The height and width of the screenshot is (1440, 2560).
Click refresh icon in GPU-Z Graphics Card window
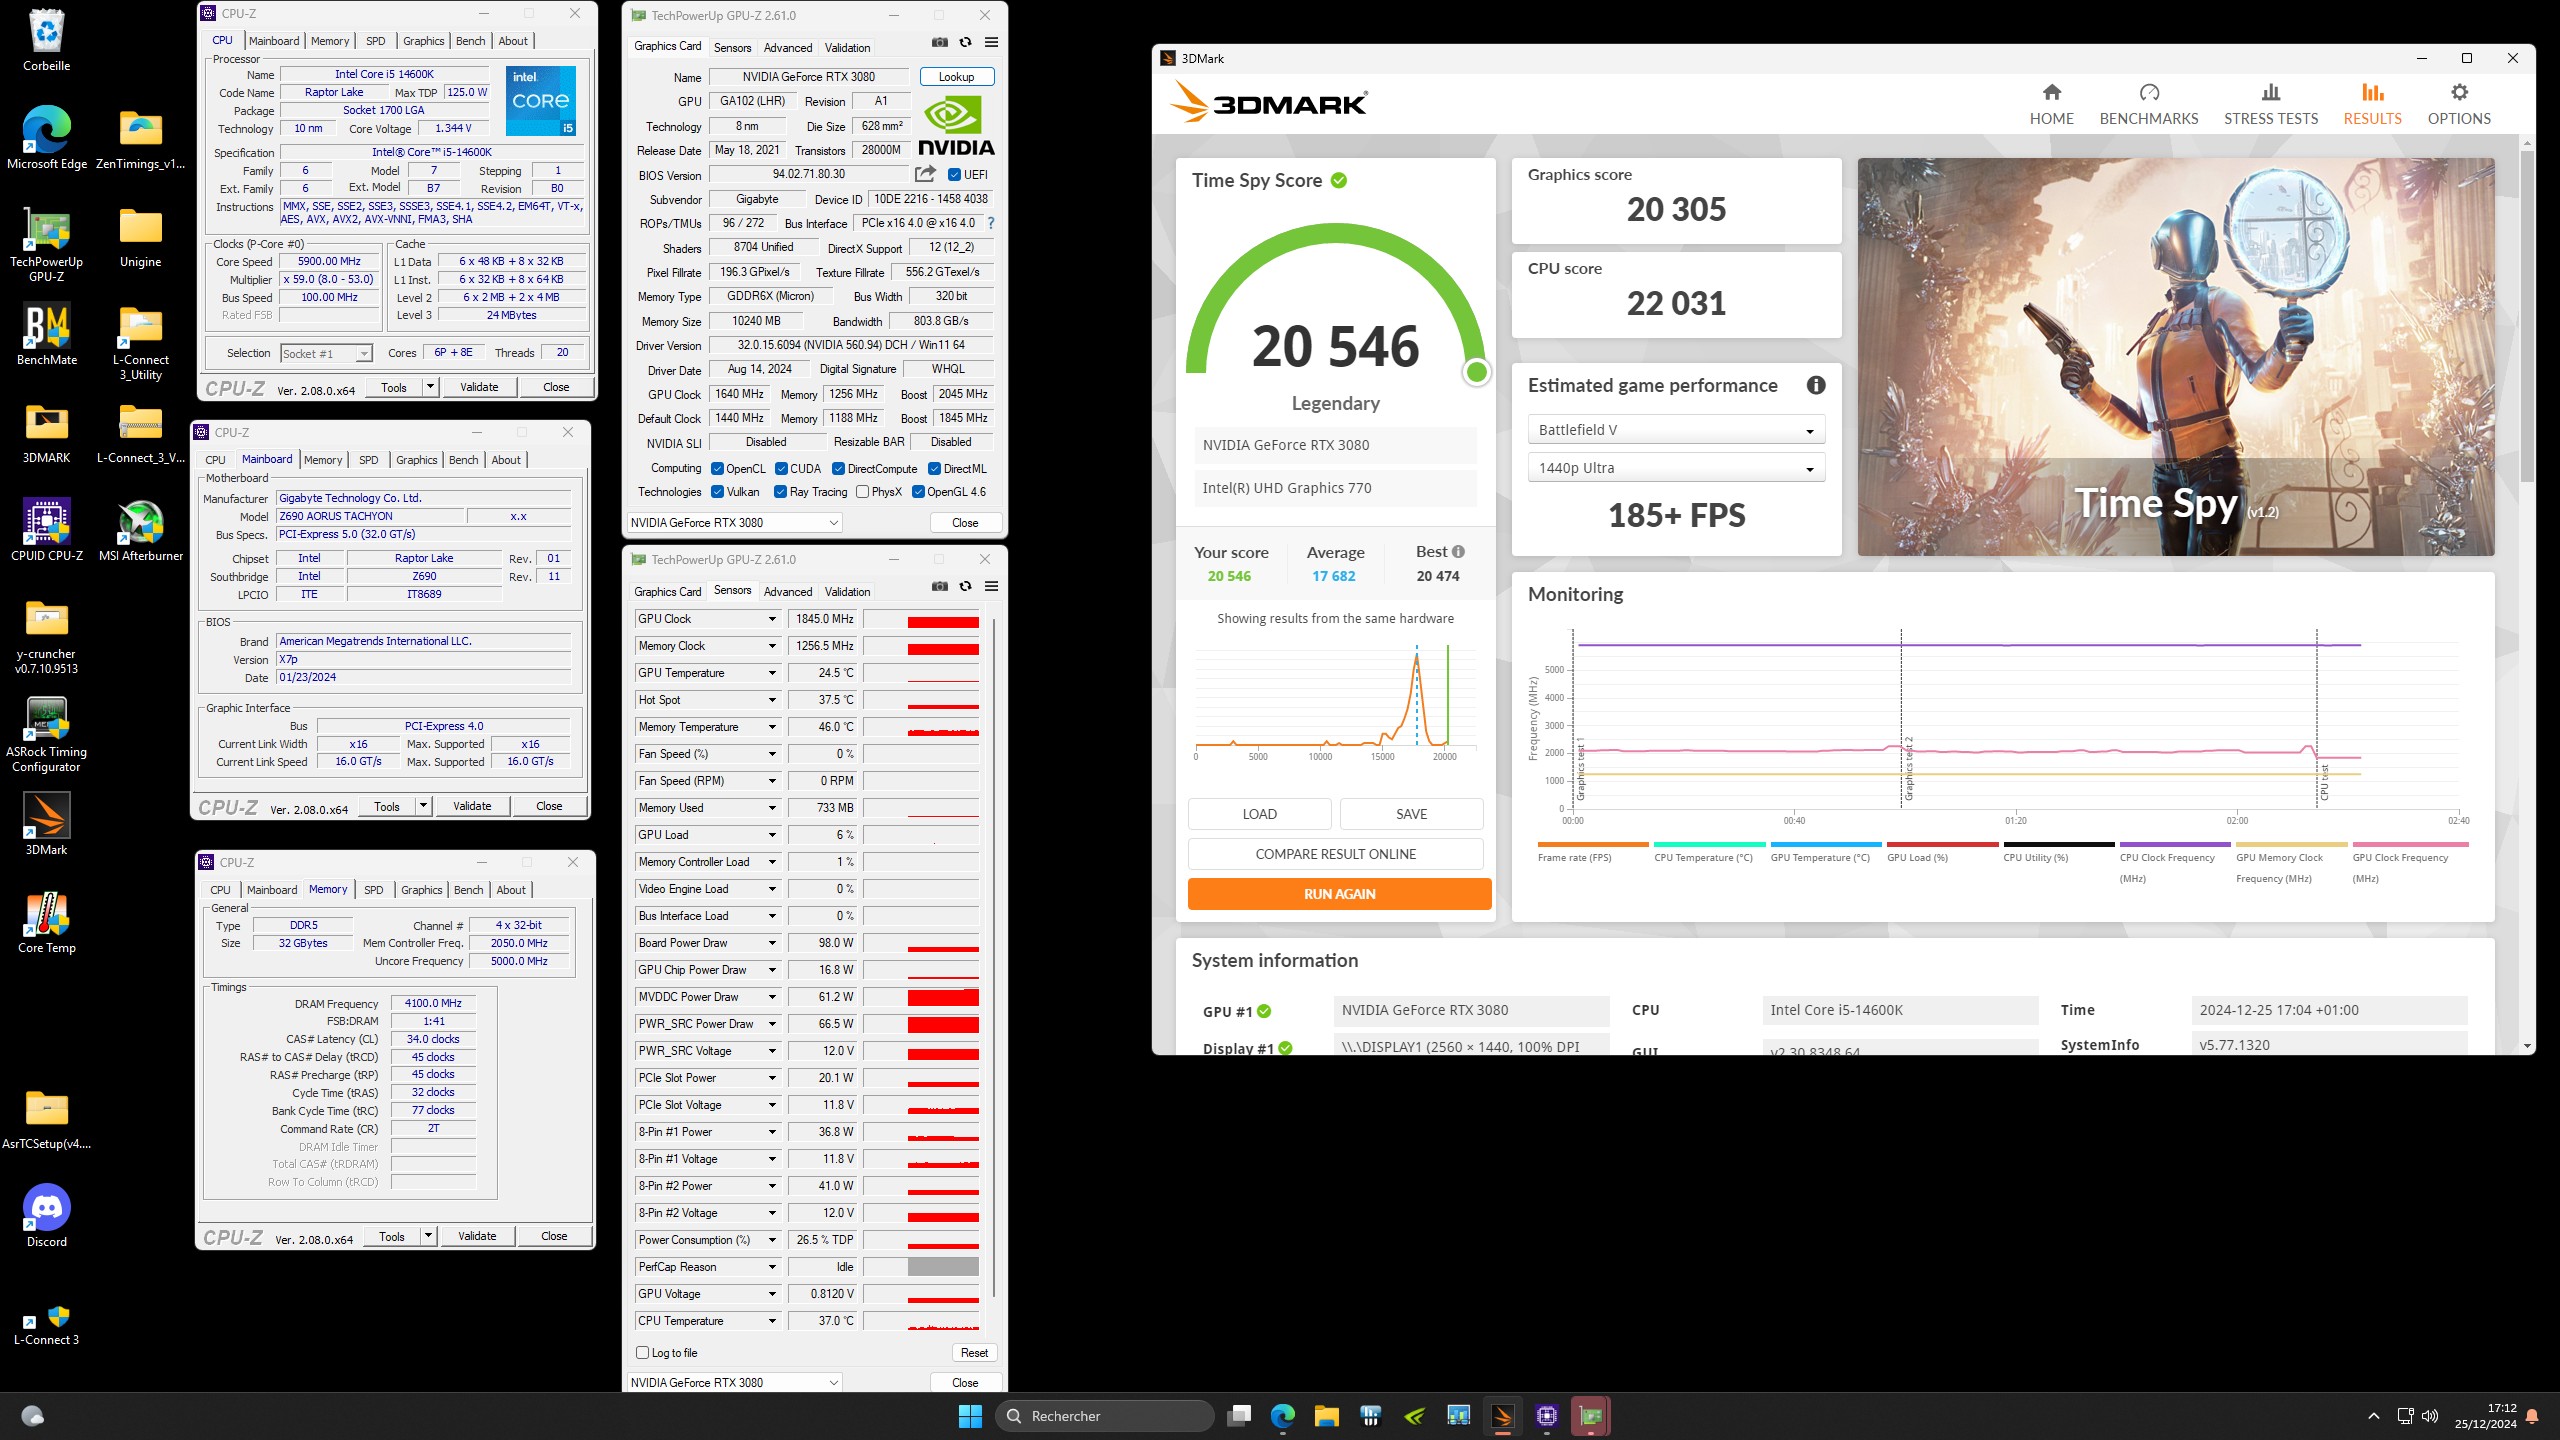(965, 42)
